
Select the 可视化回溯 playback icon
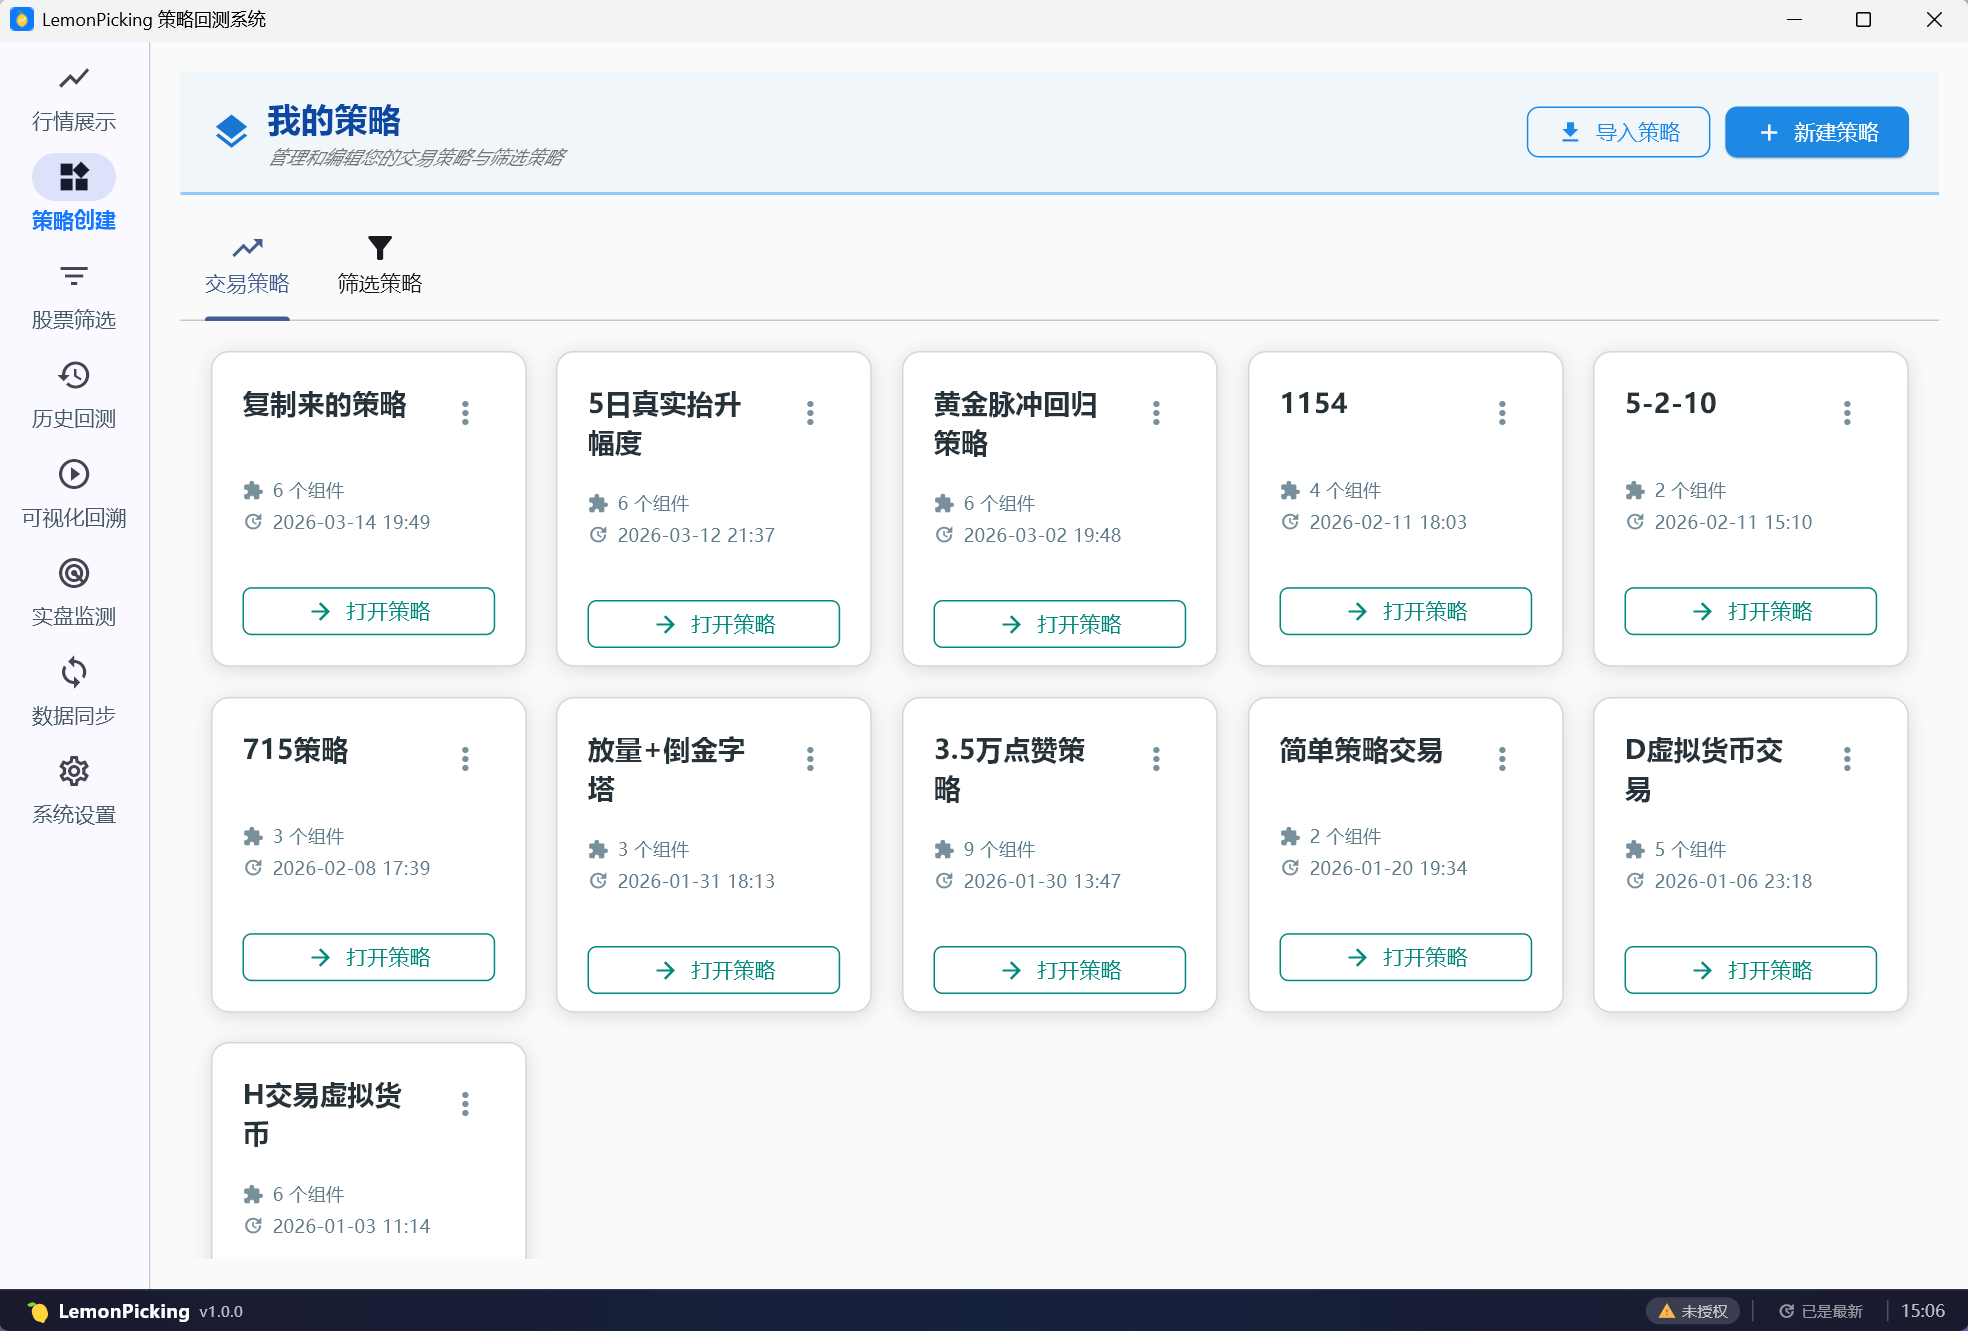click(x=73, y=492)
